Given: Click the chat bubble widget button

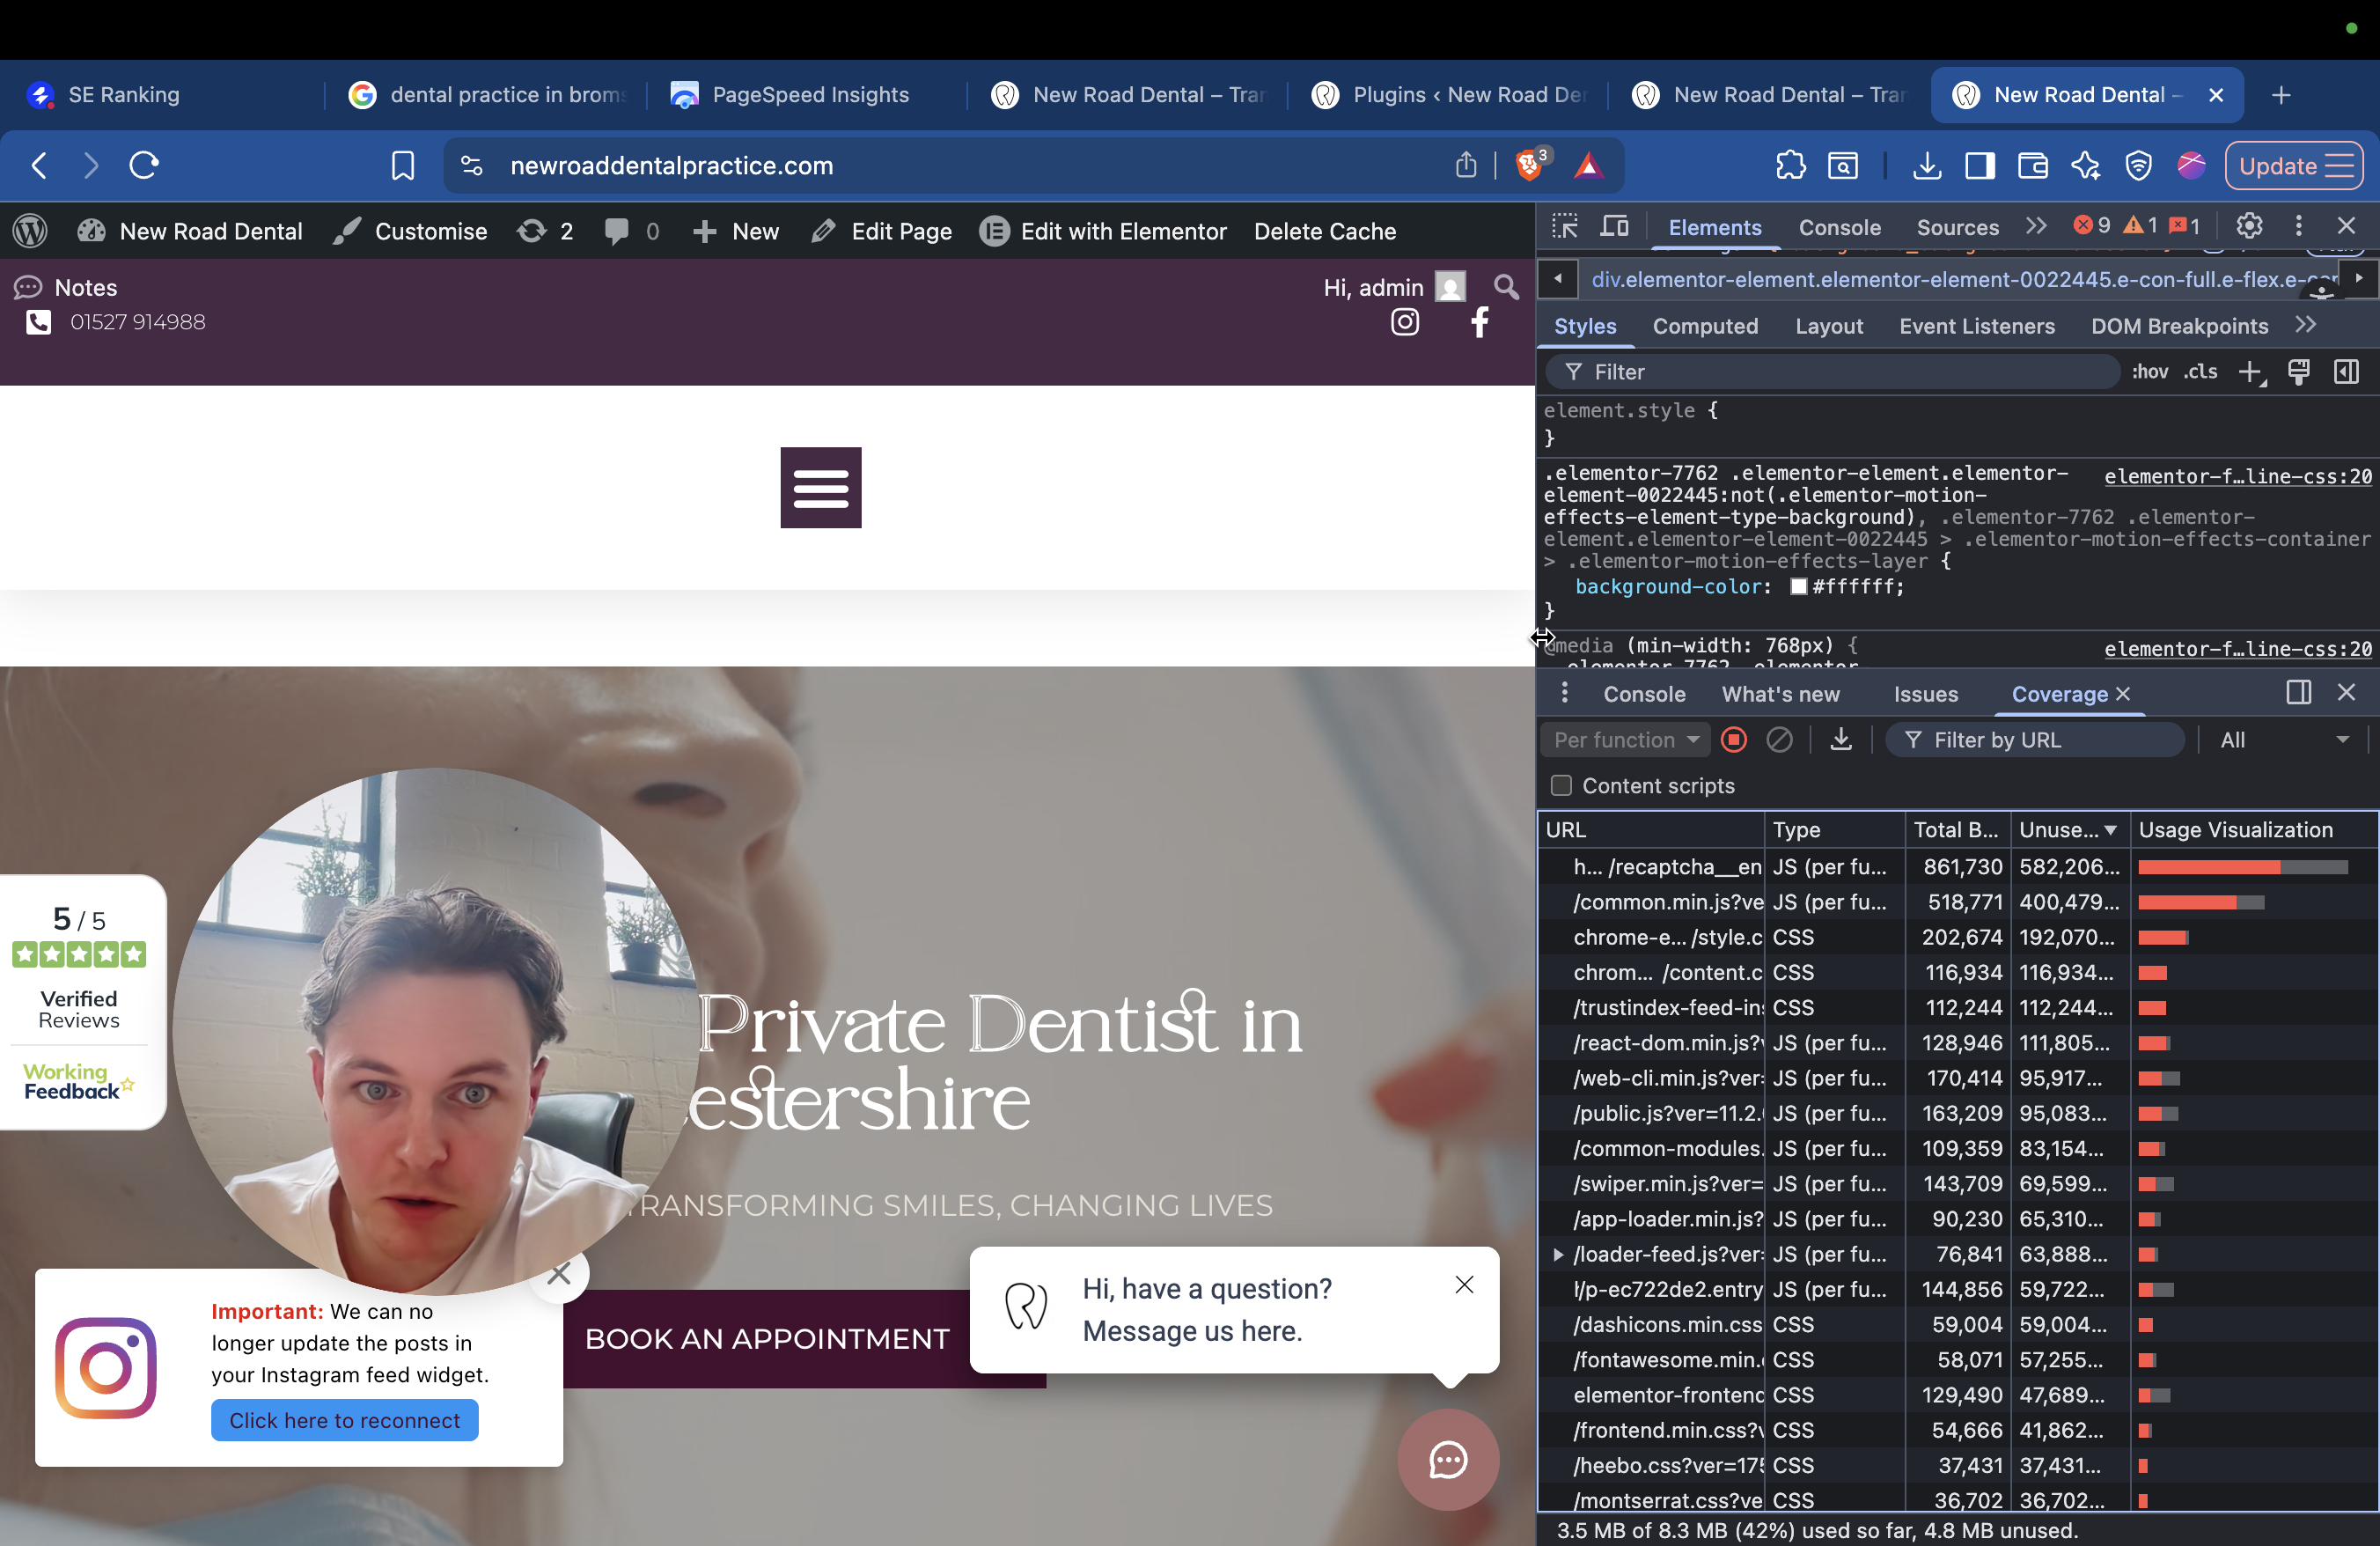Looking at the screenshot, I should coord(1447,1460).
